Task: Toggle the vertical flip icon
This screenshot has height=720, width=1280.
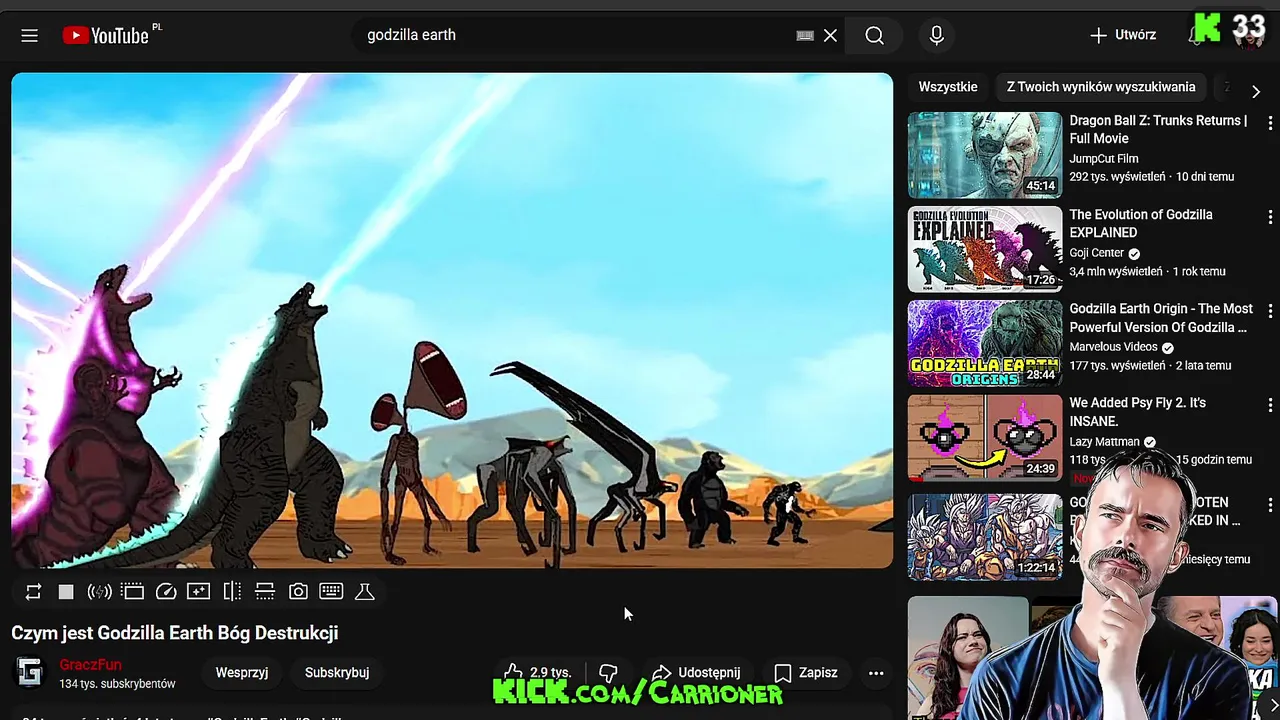Action: 265,592
